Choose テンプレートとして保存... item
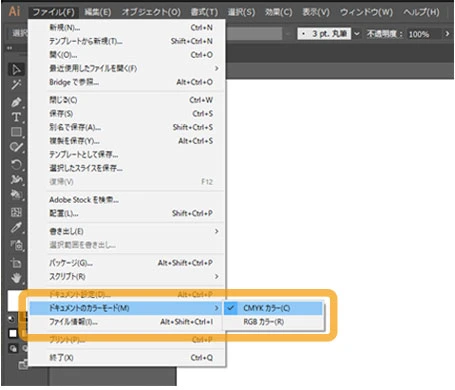The width and height of the screenshot is (455, 390). click(127, 155)
